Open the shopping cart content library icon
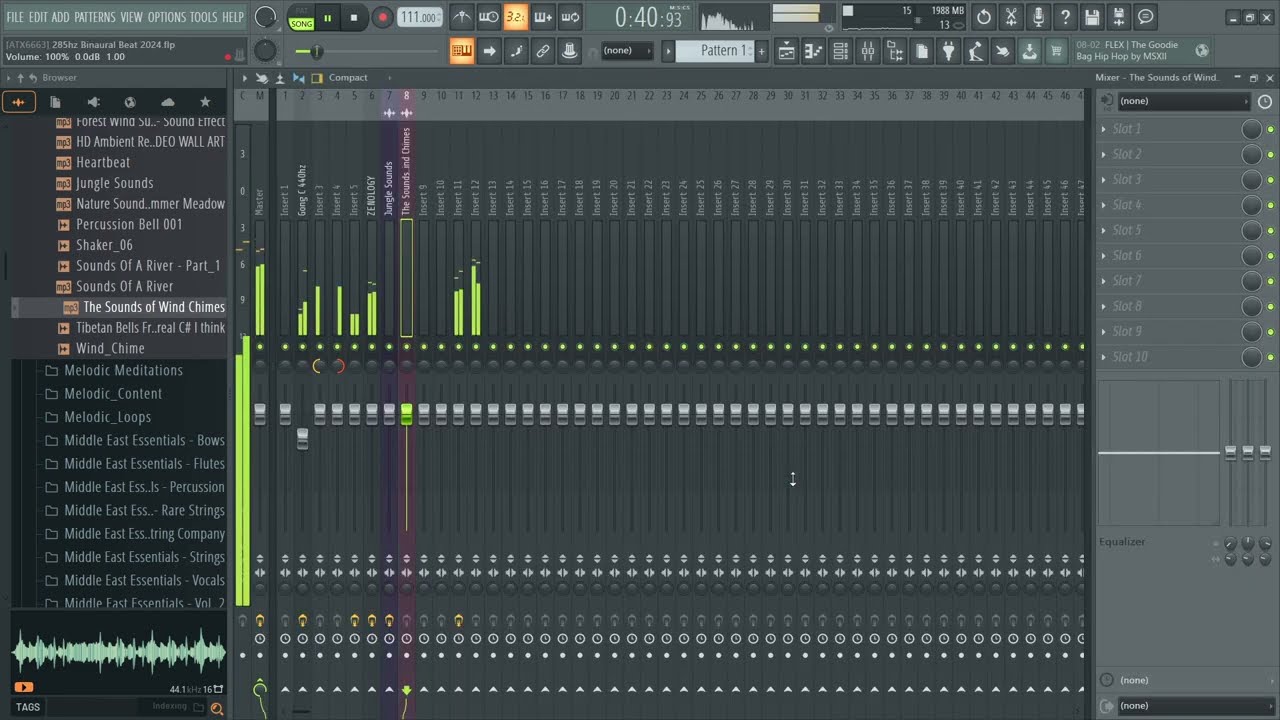The height and width of the screenshot is (720, 1280). click(1056, 51)
